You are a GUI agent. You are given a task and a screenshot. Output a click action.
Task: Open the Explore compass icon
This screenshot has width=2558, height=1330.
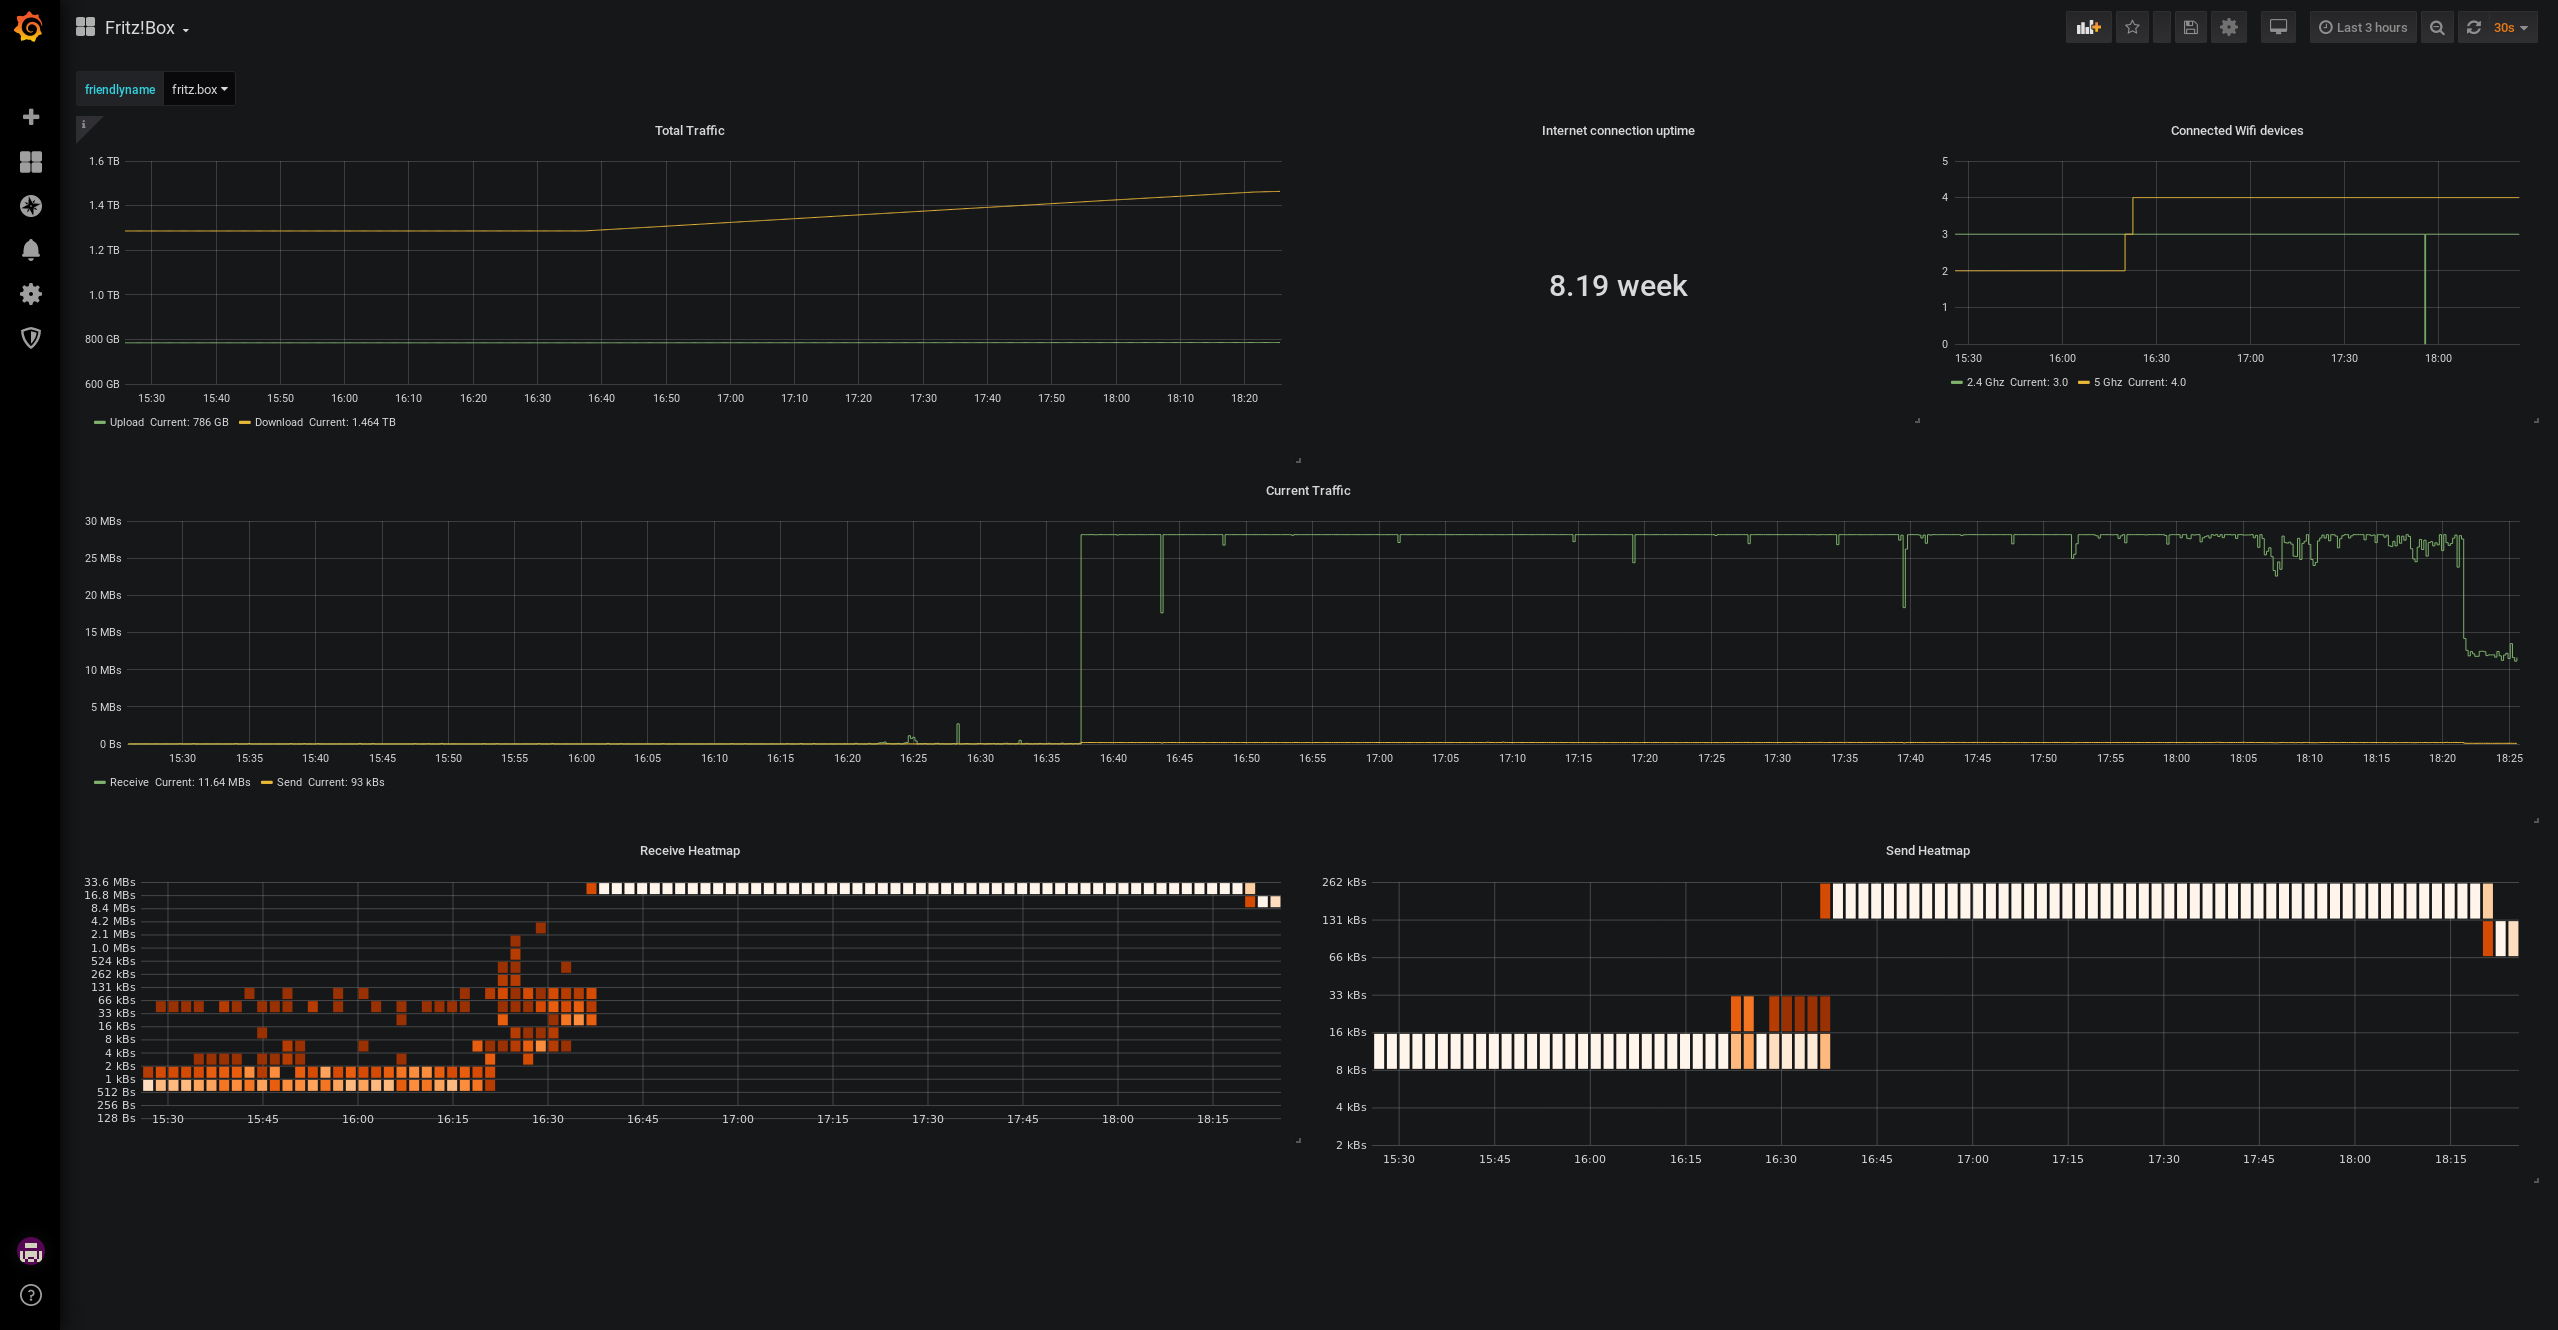point(31,206)
